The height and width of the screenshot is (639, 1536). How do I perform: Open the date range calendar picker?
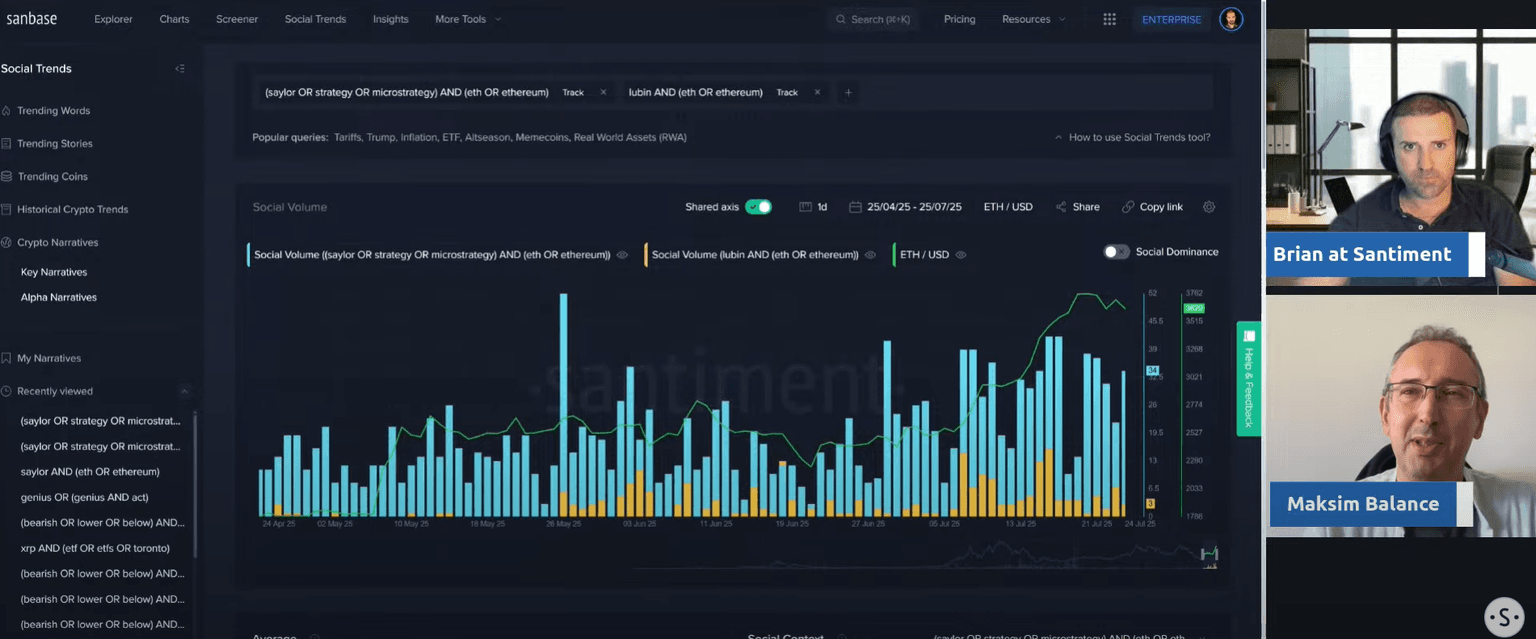click(x=905, y=207)
